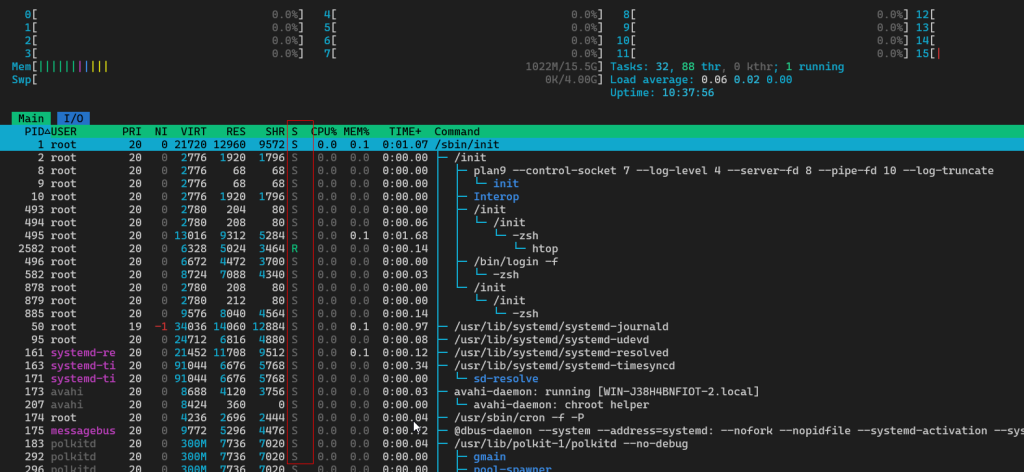Select the sd-resolve thread entry
The width and height of the screenshot is (1024, 472).
[506, 379]
